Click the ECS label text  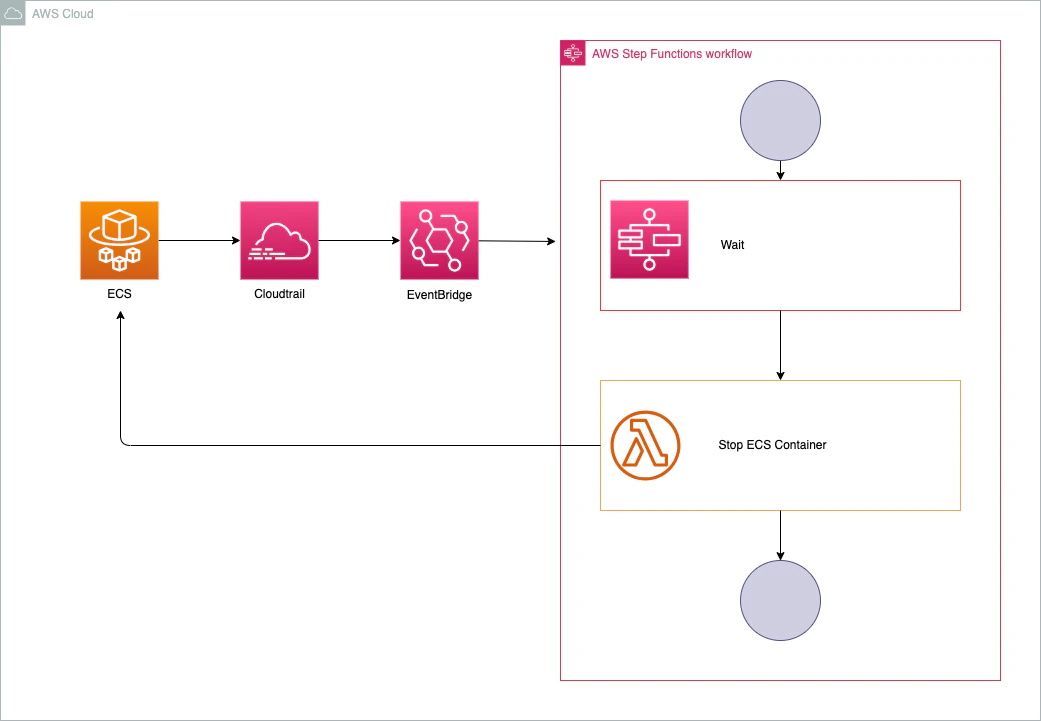[x=119, y=293]
